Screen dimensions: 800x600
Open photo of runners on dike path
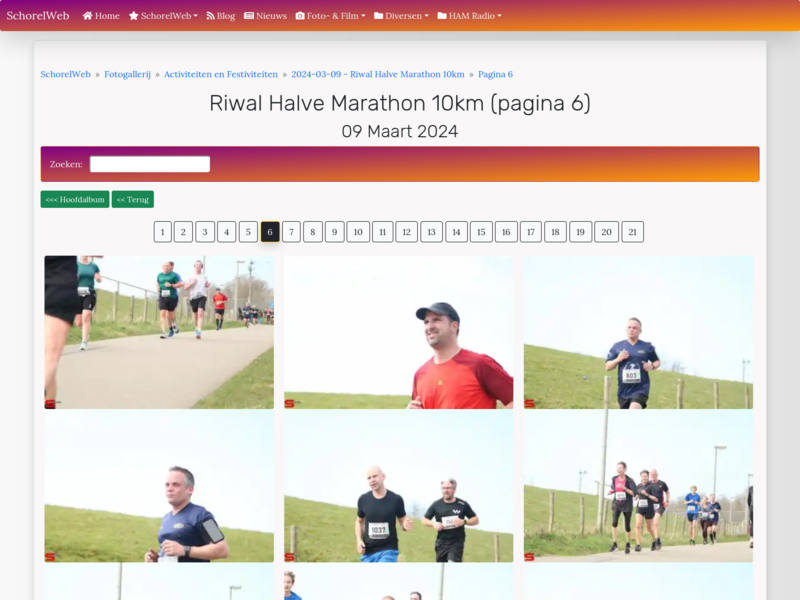tap(159, 332)
